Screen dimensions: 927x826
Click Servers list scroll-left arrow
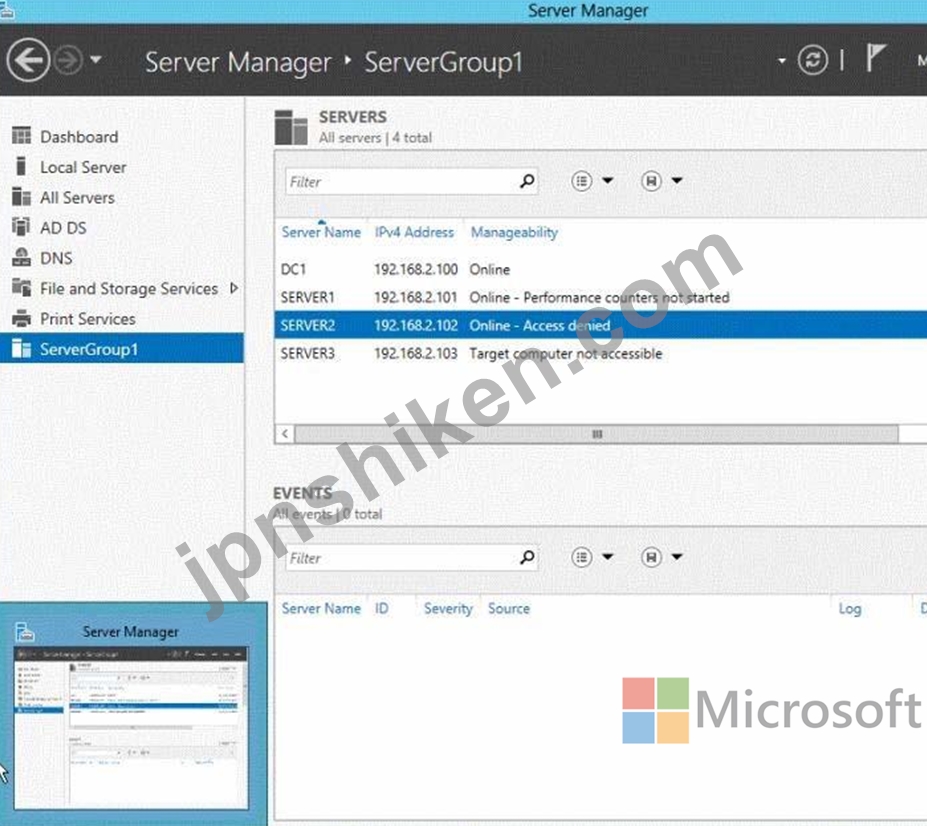tap(285, 434)
